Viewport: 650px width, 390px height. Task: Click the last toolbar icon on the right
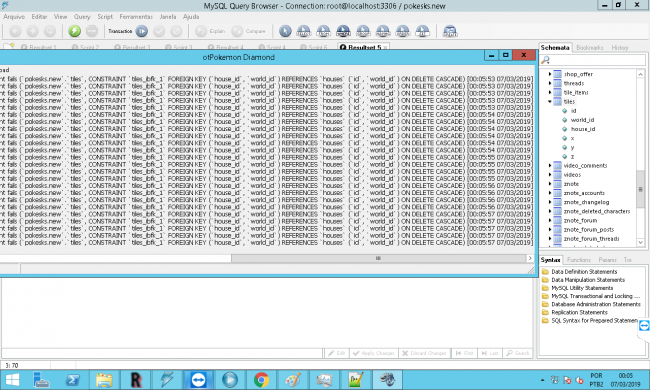pos(450,31)
